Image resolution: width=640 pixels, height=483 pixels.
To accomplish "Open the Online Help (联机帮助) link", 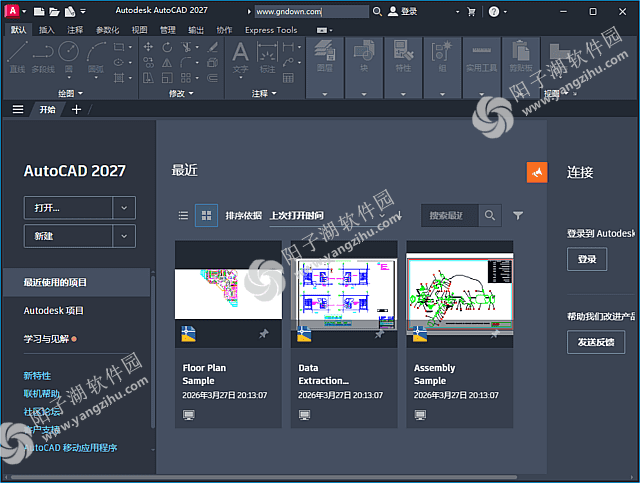I will (x=42, y=394).
